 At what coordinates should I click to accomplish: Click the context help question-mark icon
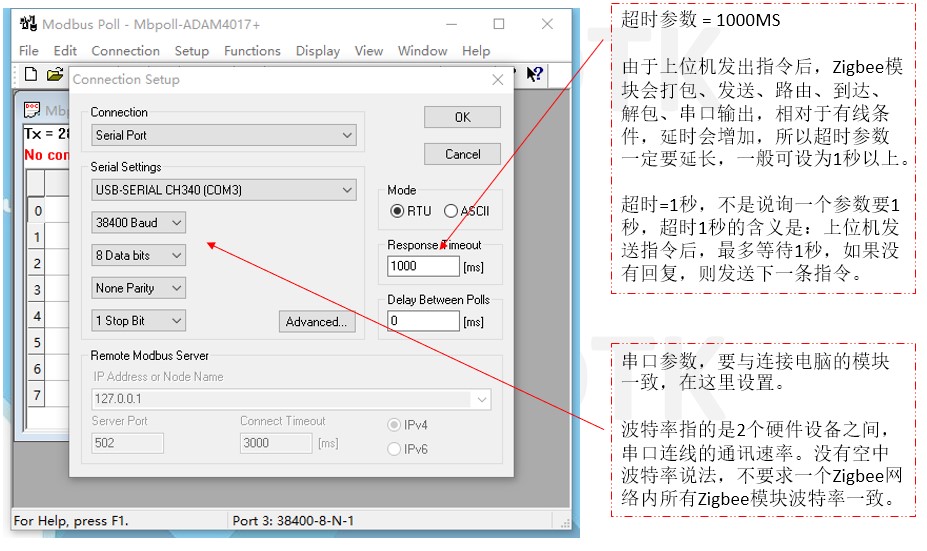click(534, 74)
